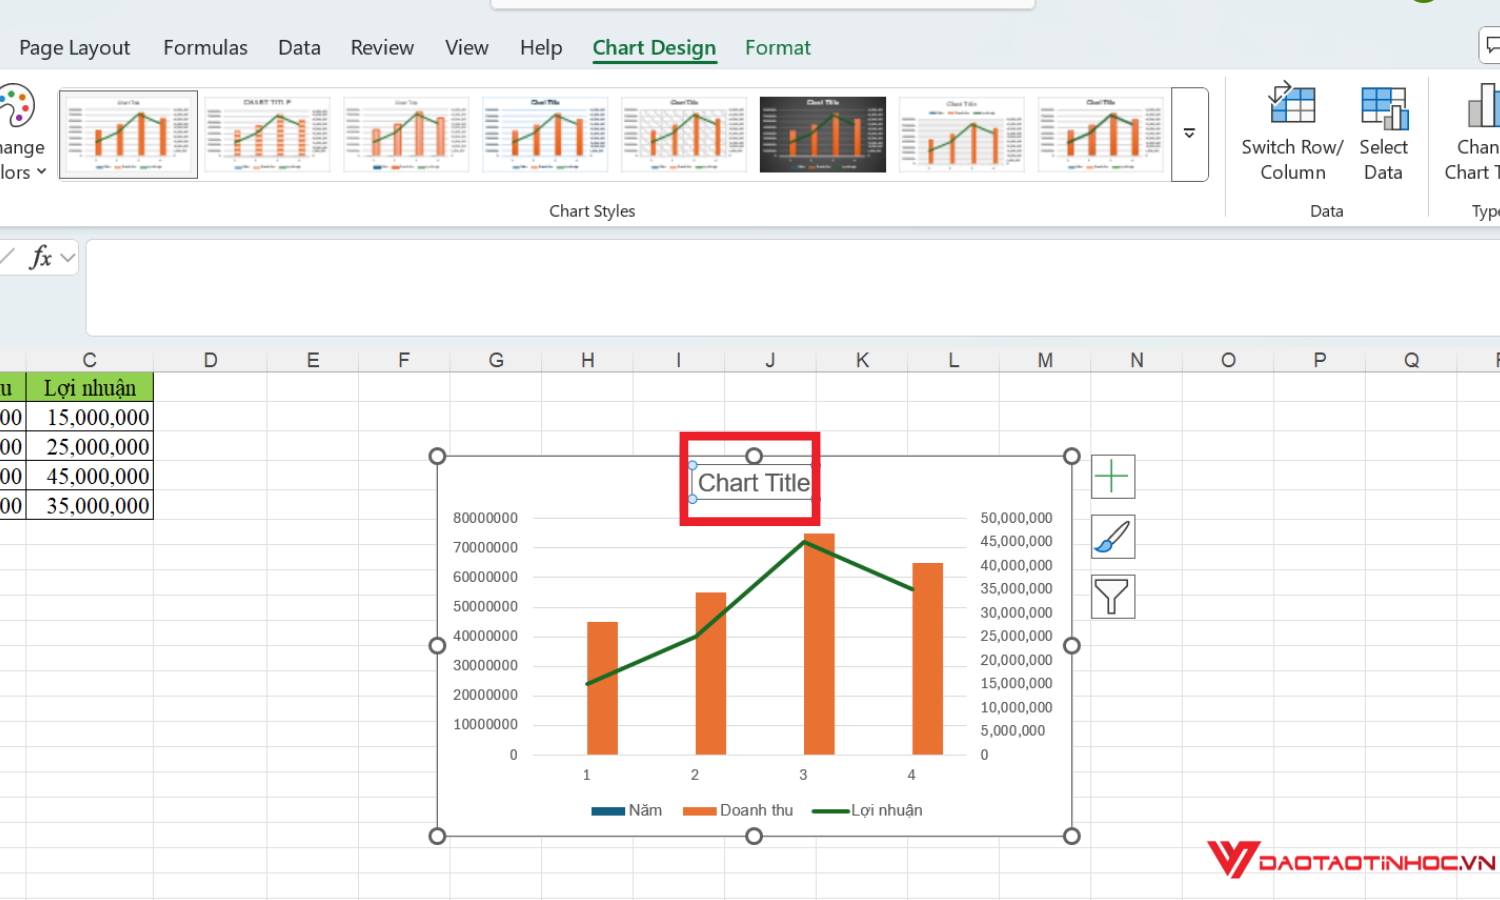Click the Switch Row/Column icon
This screenshot has height=900, width=1500.
1292,105
